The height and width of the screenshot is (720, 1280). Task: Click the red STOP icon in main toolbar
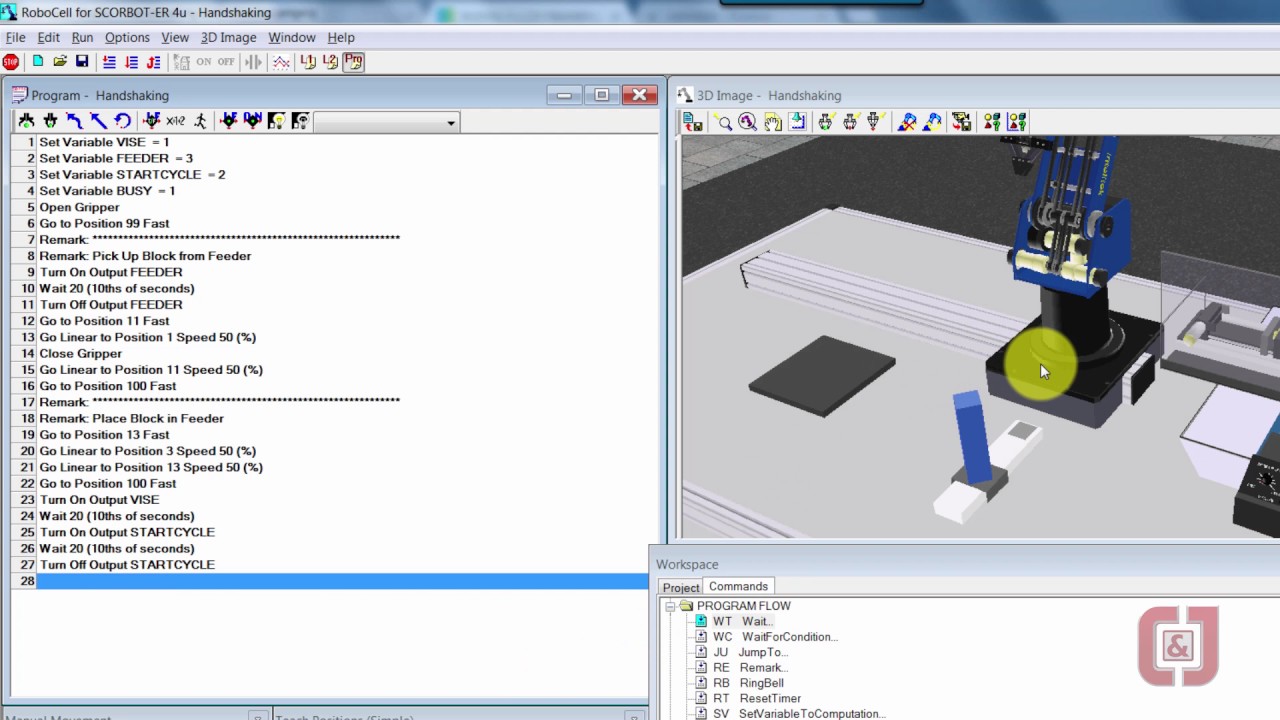click(x=11, y=62)
